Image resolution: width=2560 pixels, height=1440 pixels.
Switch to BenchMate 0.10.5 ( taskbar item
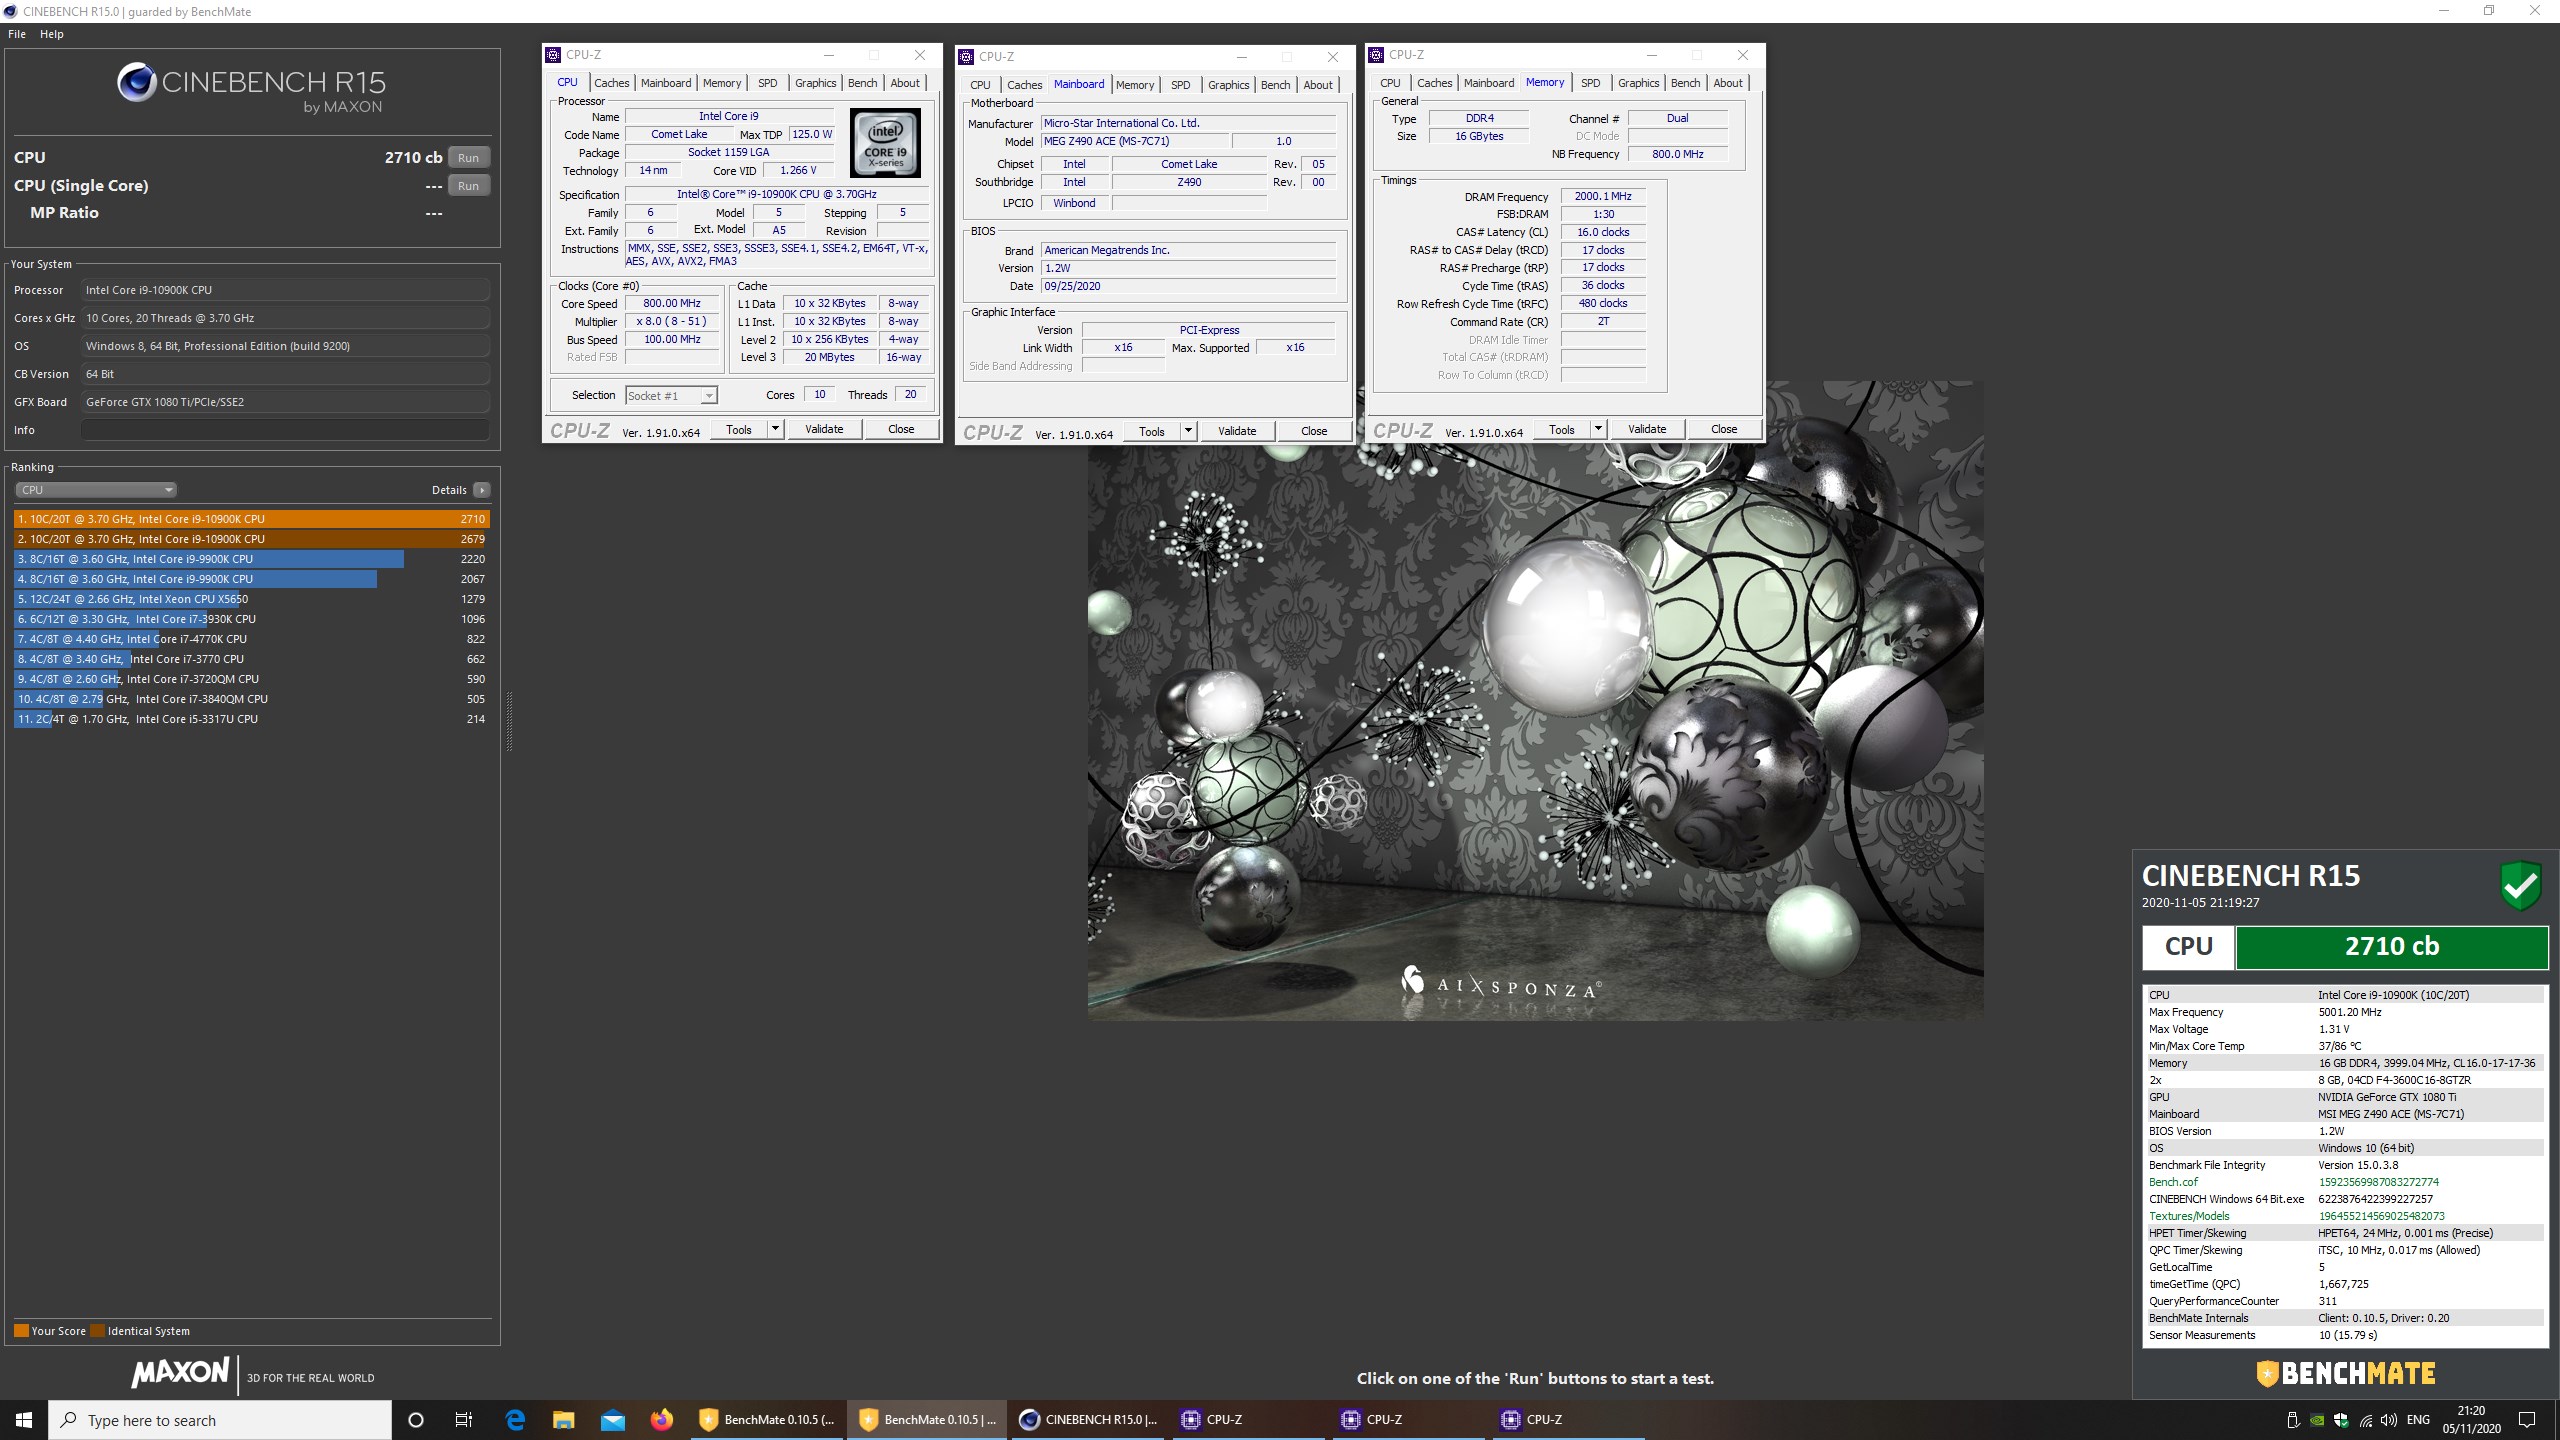click(x=767, y=1420)
